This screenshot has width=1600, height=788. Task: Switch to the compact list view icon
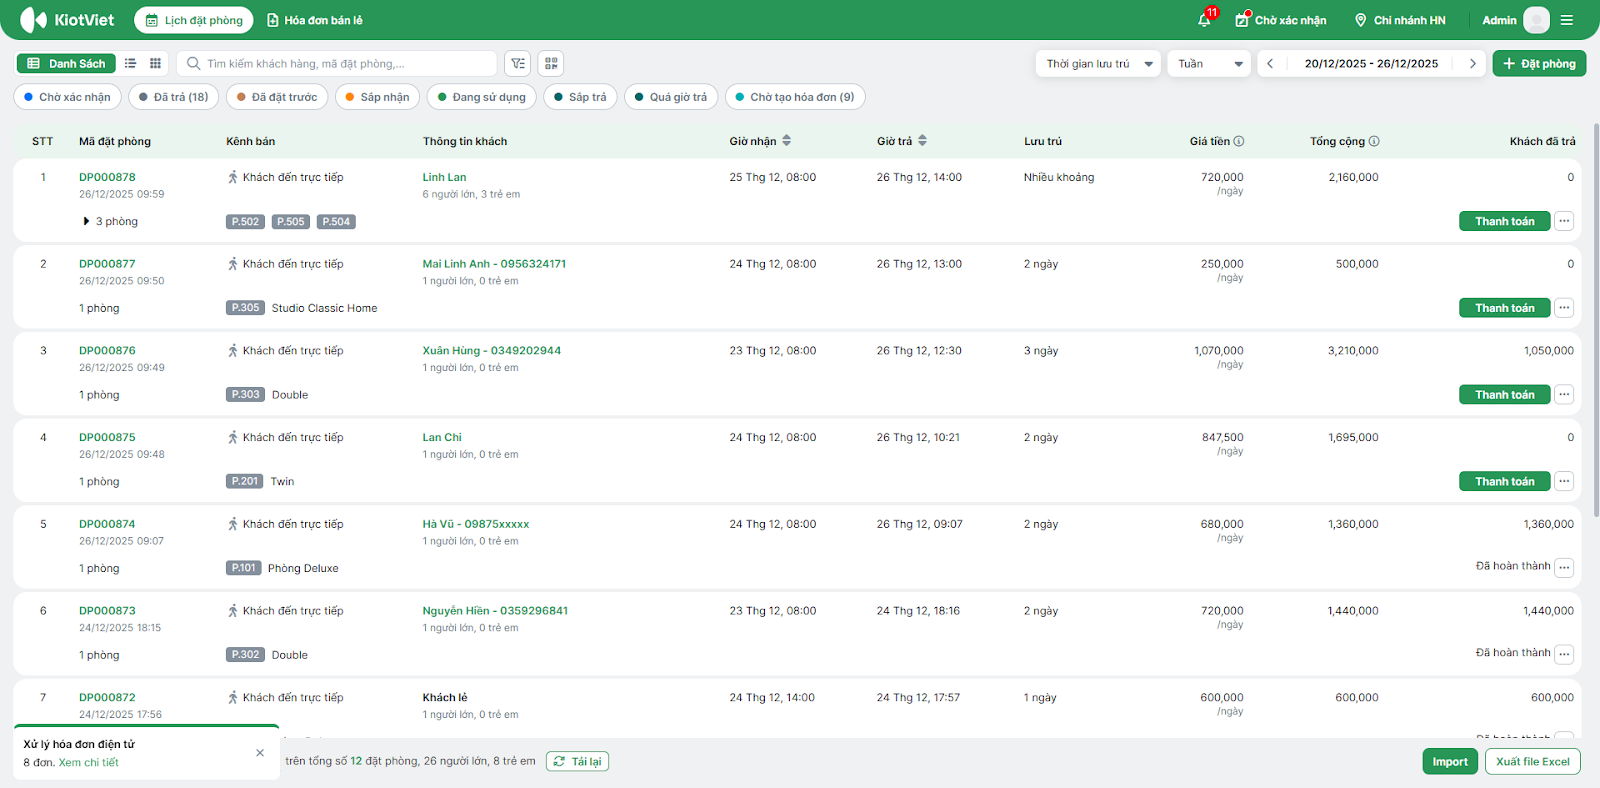(x=131, y=64)
